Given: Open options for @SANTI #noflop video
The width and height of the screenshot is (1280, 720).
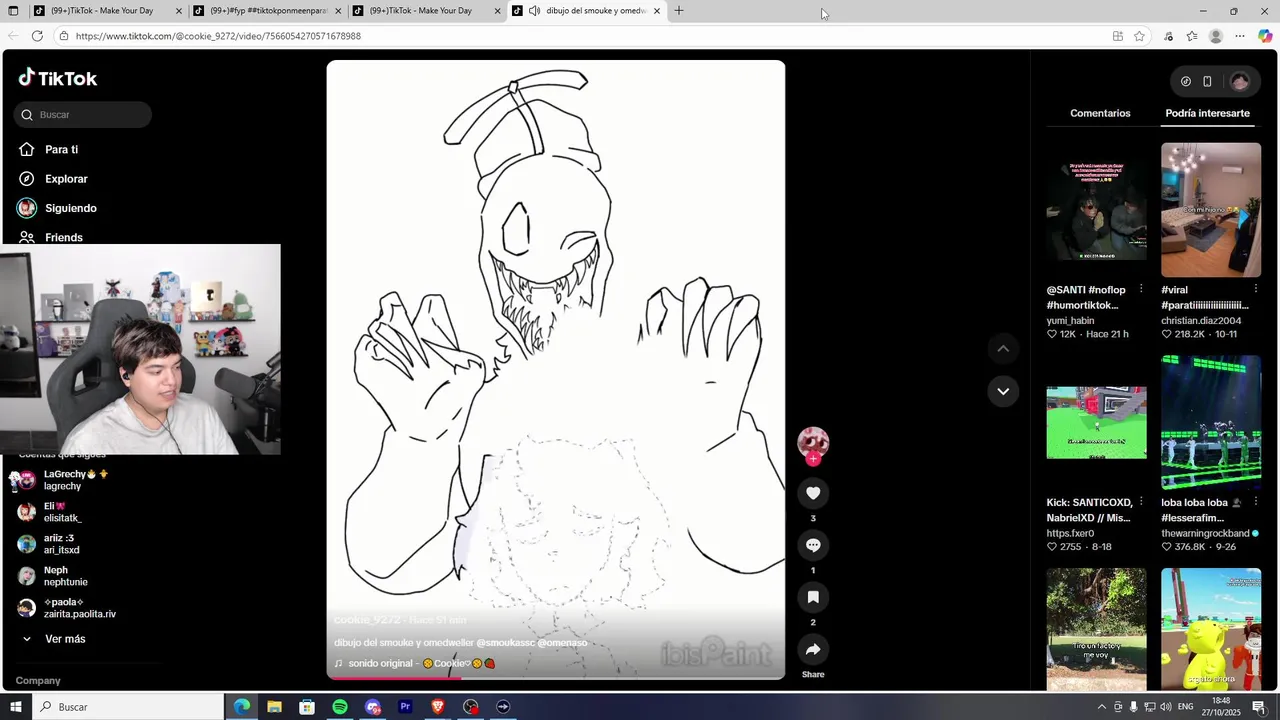Looking at the screenshot, I should click(1141, 290).
